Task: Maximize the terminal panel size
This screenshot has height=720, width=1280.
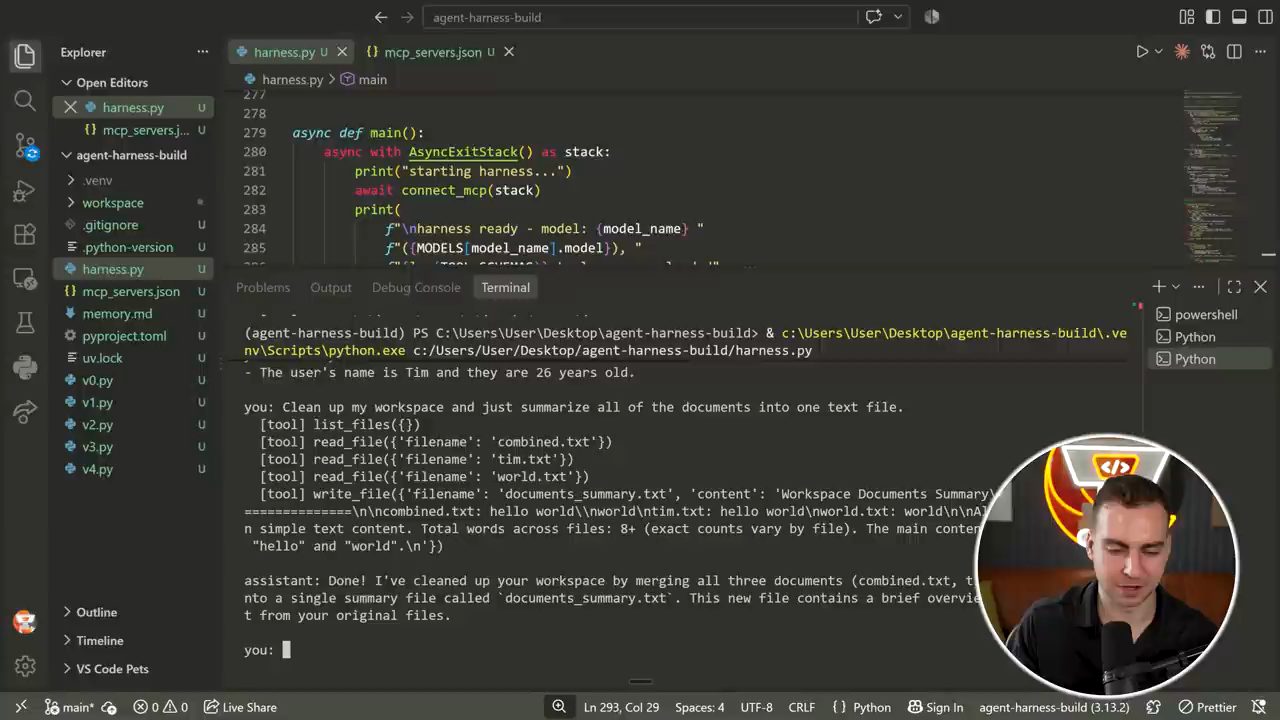Action: (x=1234, y=287)
